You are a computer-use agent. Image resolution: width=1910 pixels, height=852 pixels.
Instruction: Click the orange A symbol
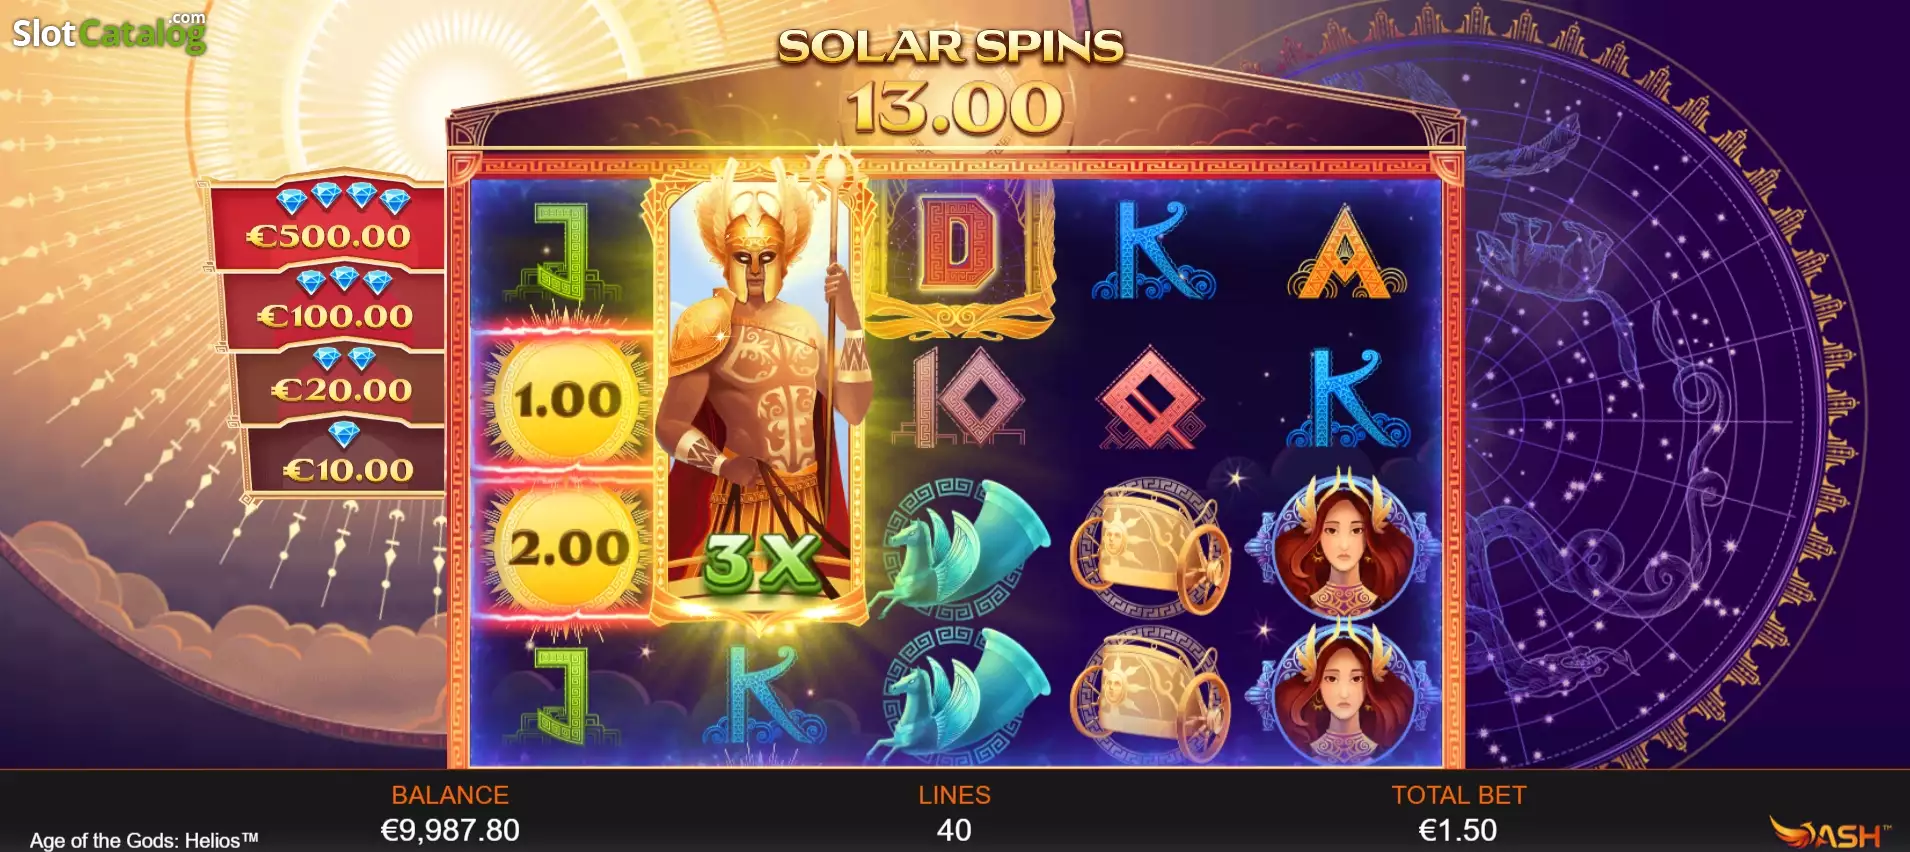coord(1345,252)
